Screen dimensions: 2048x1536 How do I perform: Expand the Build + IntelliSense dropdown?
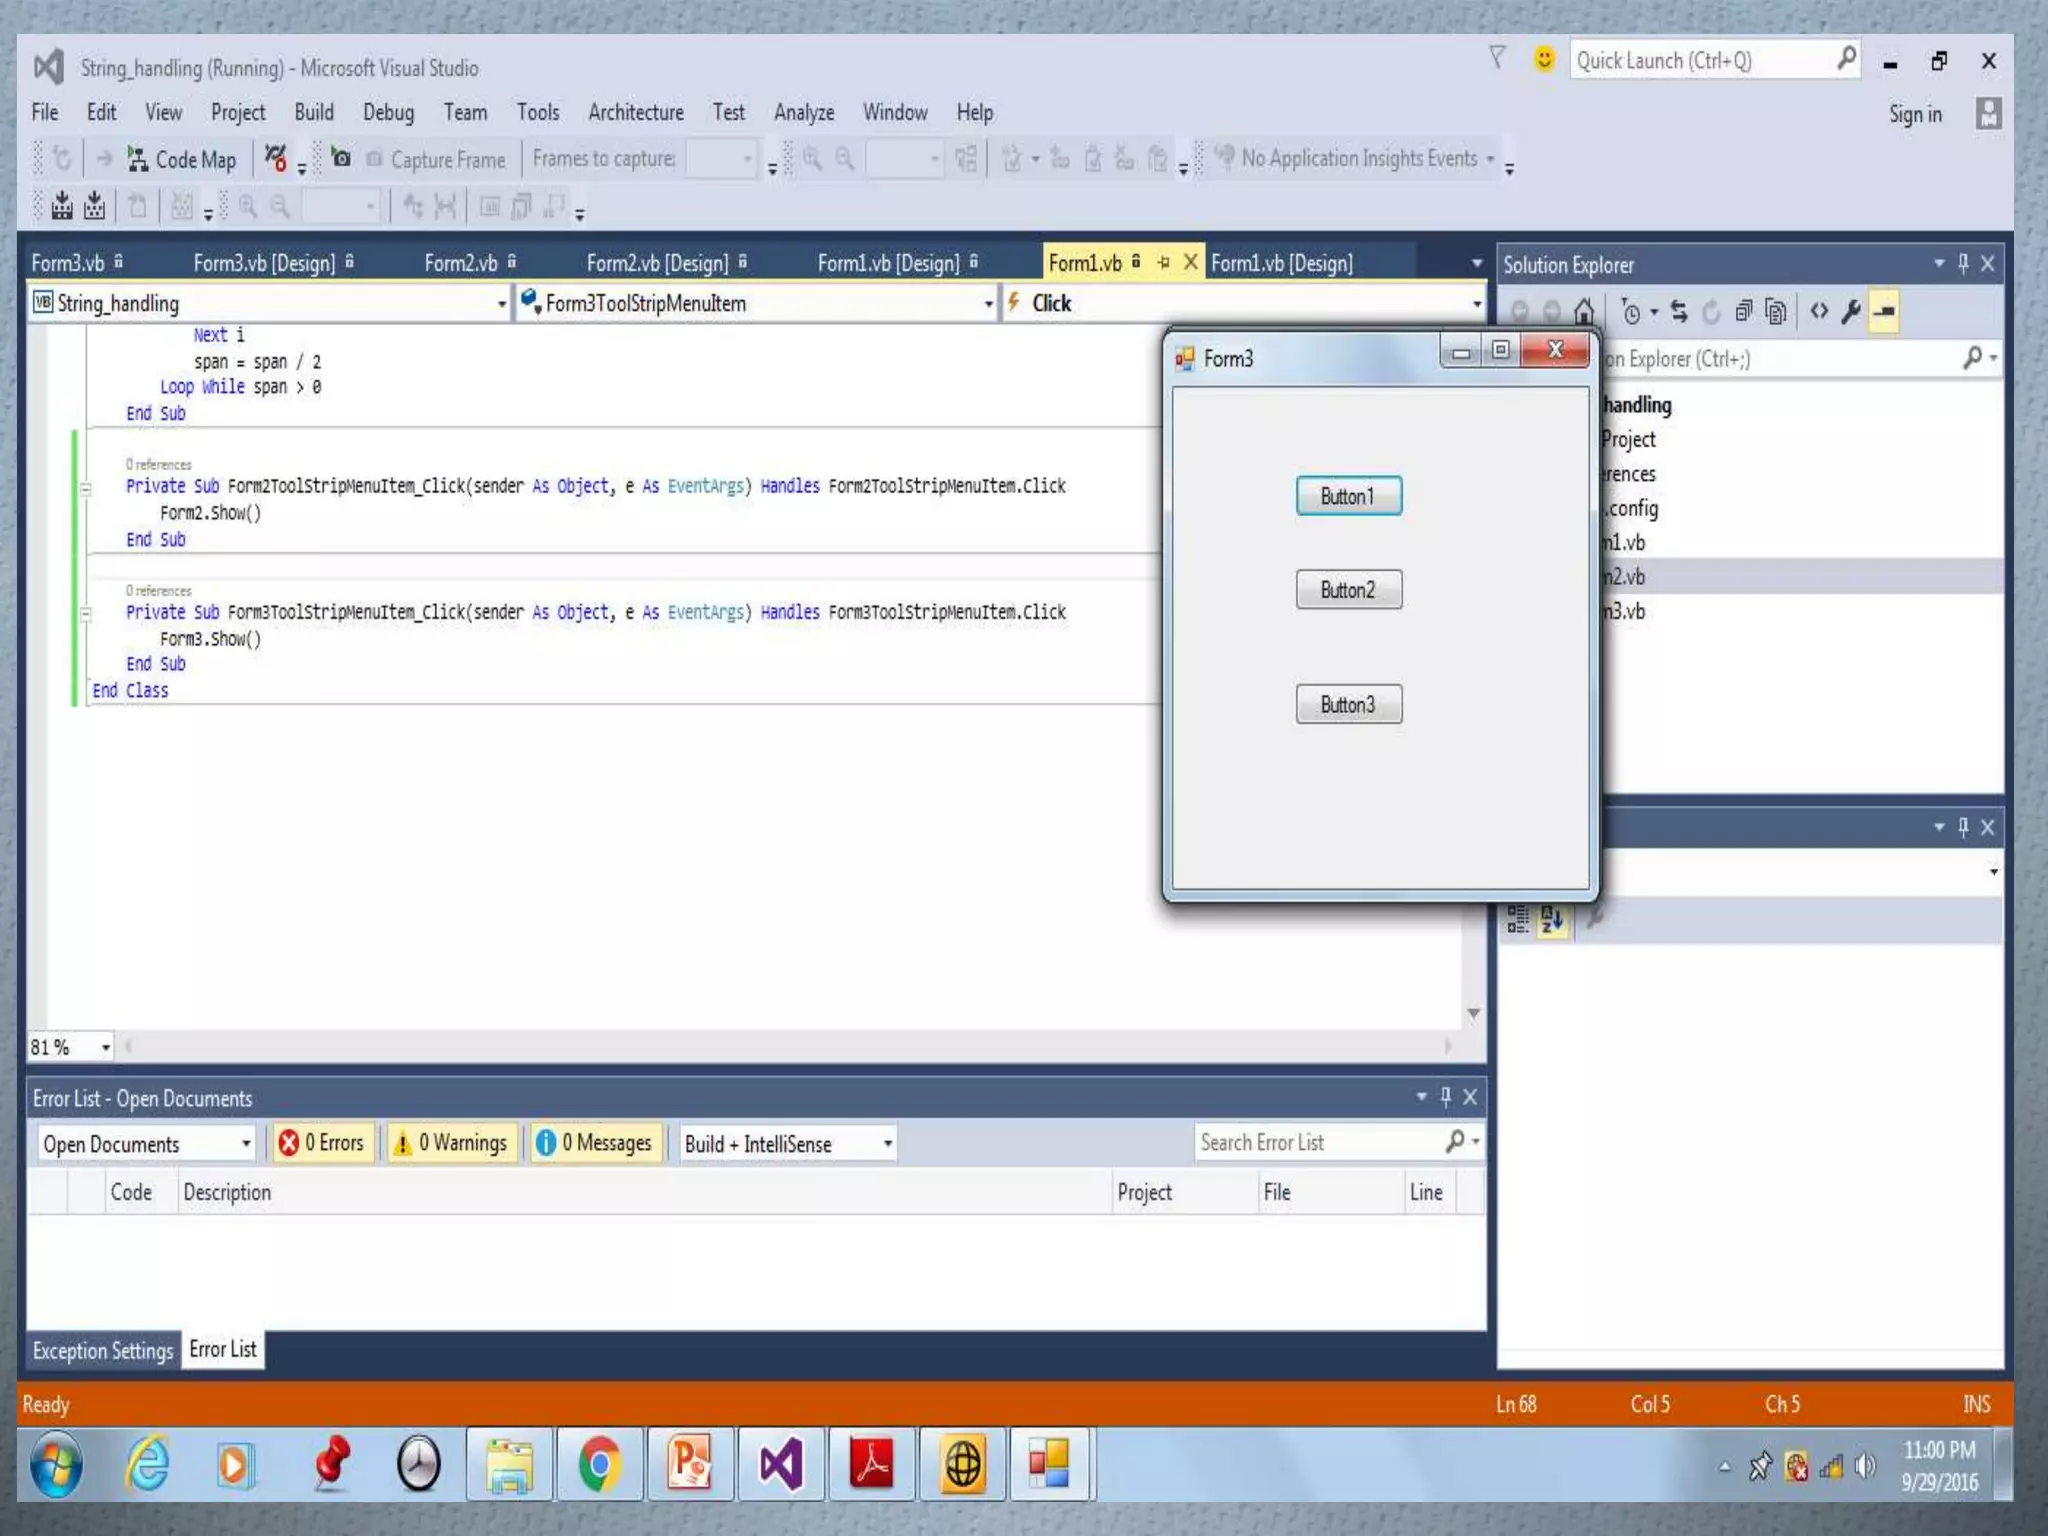click(x=787, y=1144)
